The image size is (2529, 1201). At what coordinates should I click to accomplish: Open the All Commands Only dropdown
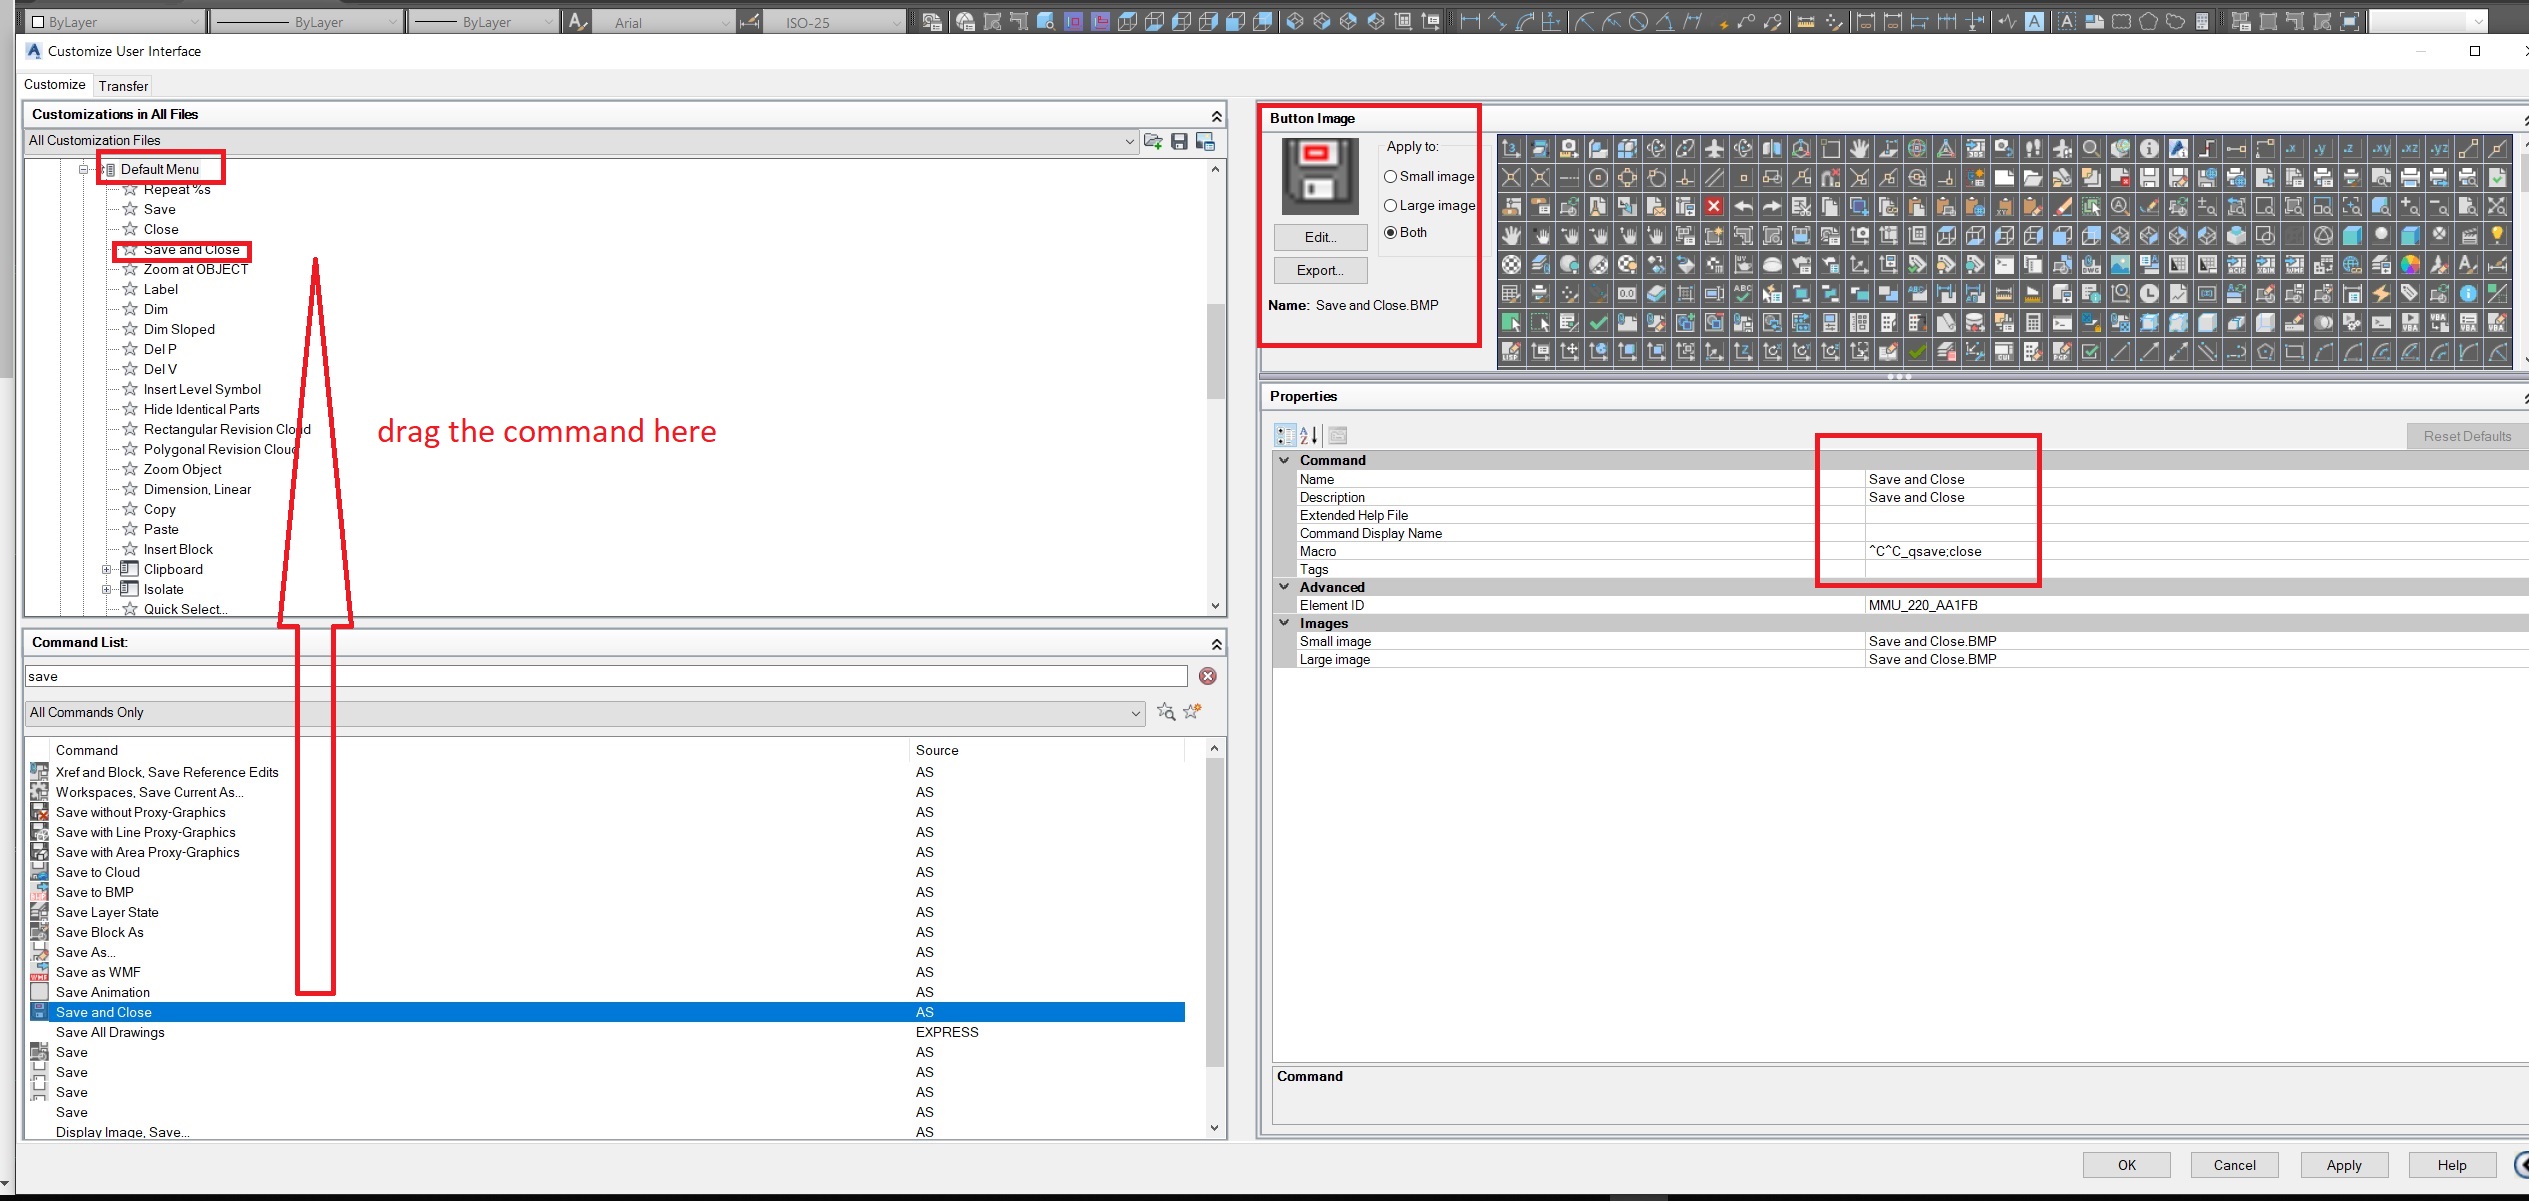click(x=1134, y=712)
